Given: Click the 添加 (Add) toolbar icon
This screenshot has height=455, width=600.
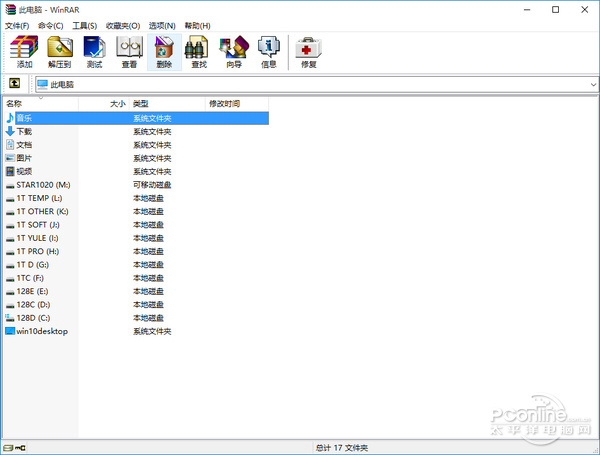Looking at the screenshot, I should (24, 52).
